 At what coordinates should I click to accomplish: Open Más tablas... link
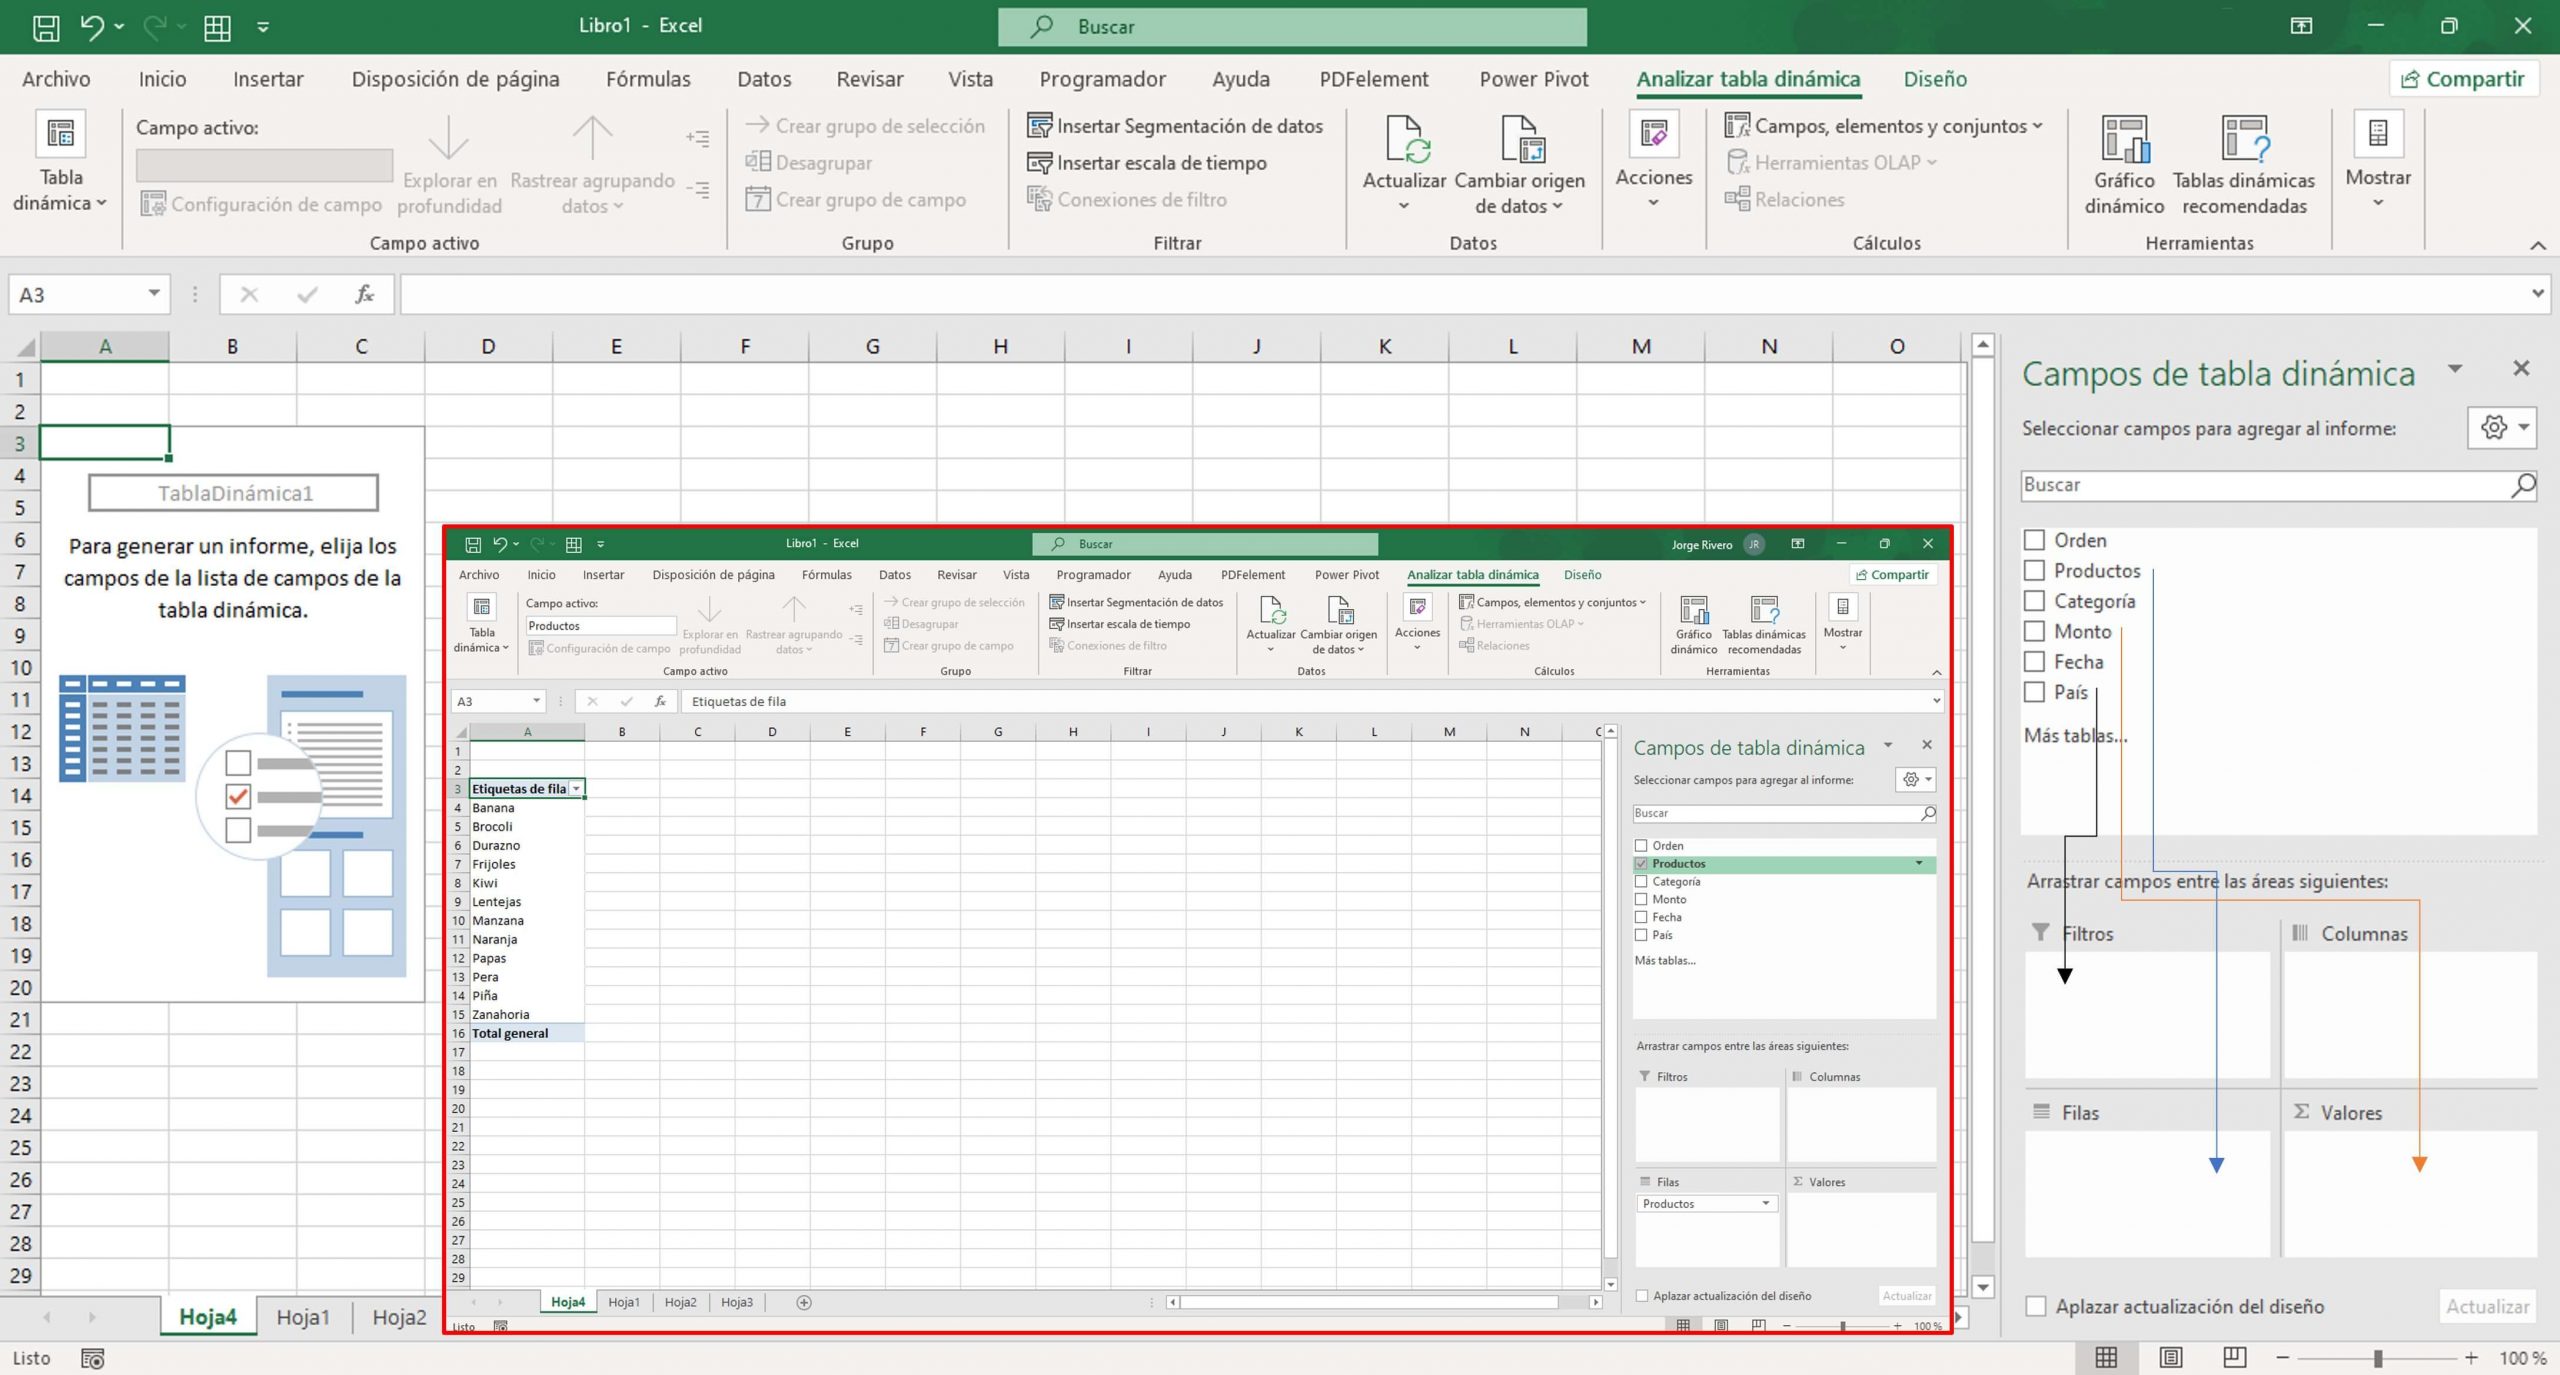pos(2075,735)
